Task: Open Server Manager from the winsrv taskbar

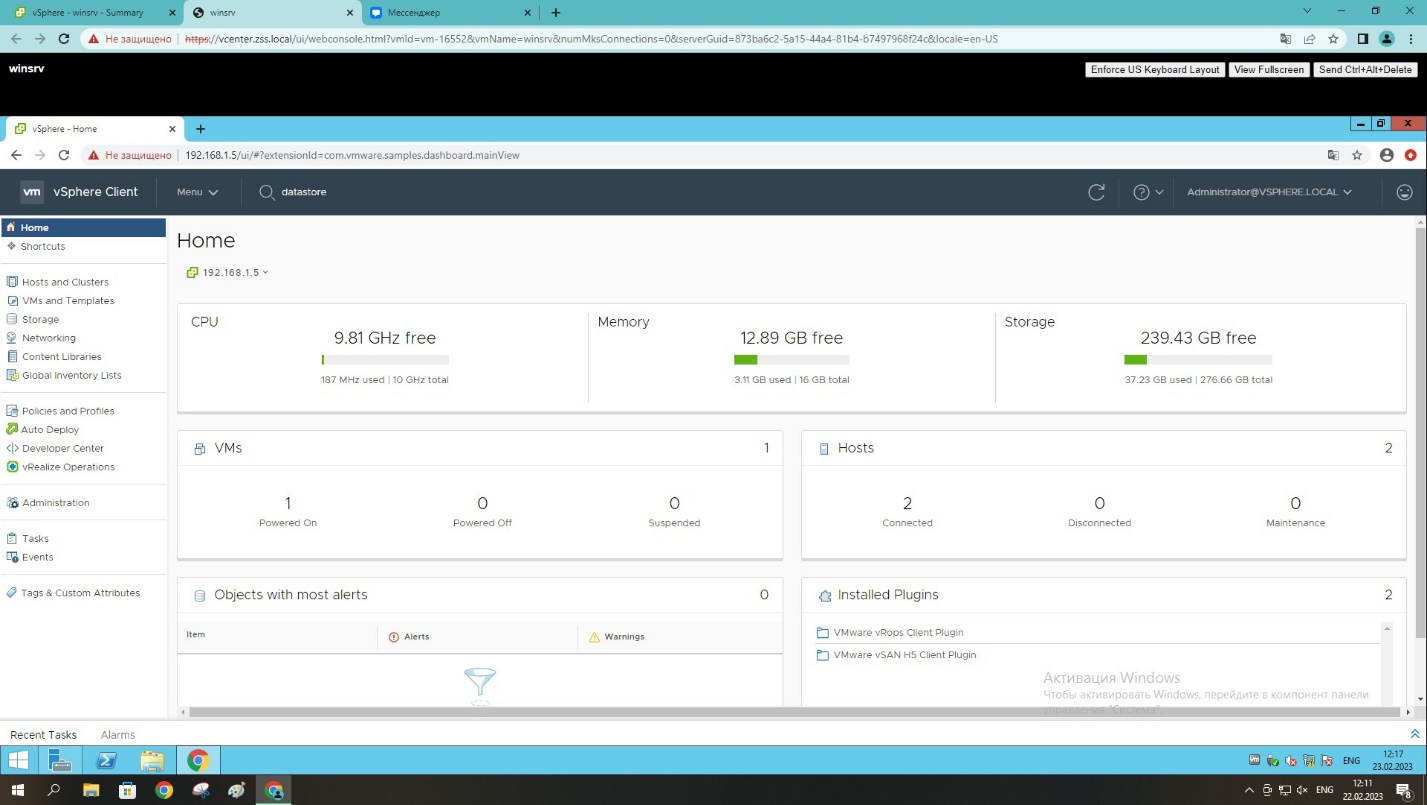Action: point(60,761)
